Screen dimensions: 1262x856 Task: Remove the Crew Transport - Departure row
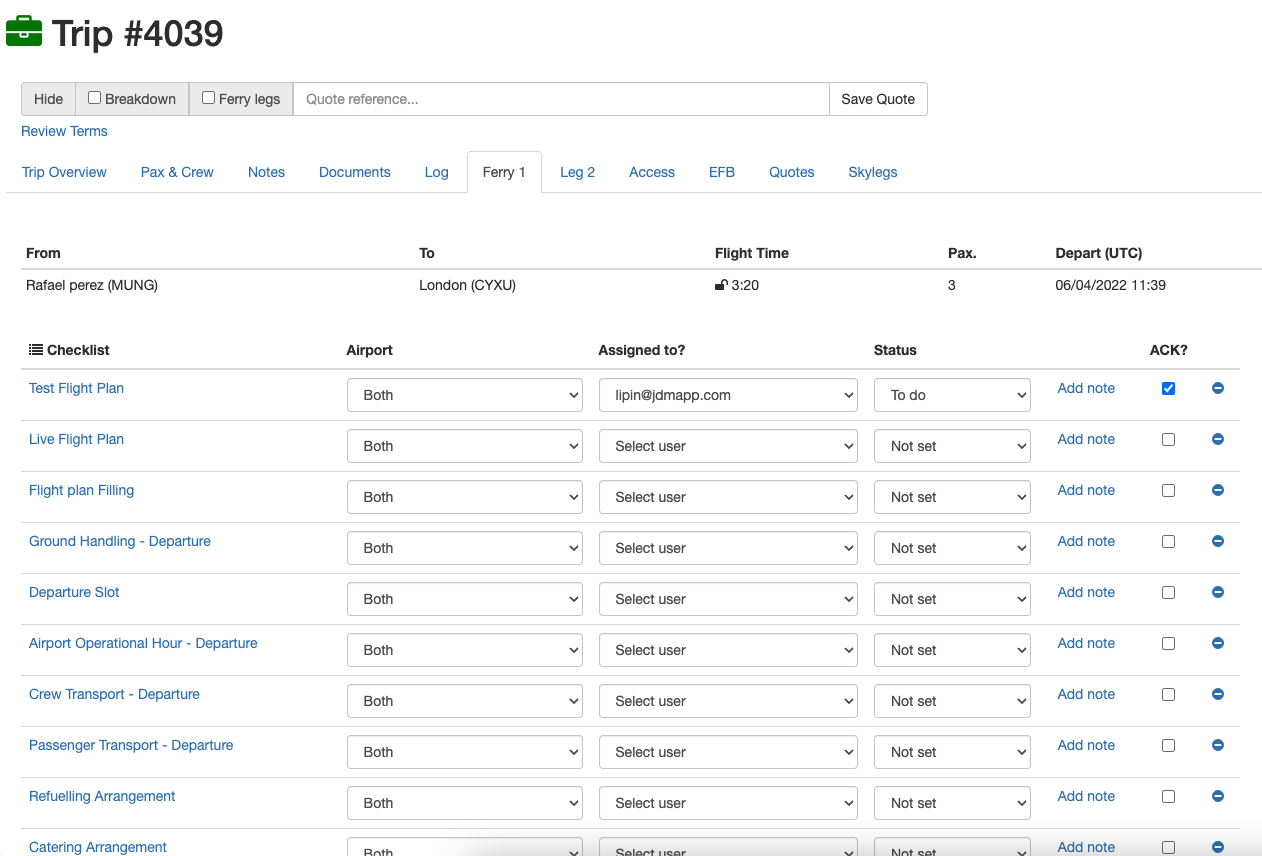[x=1217, y=694]
